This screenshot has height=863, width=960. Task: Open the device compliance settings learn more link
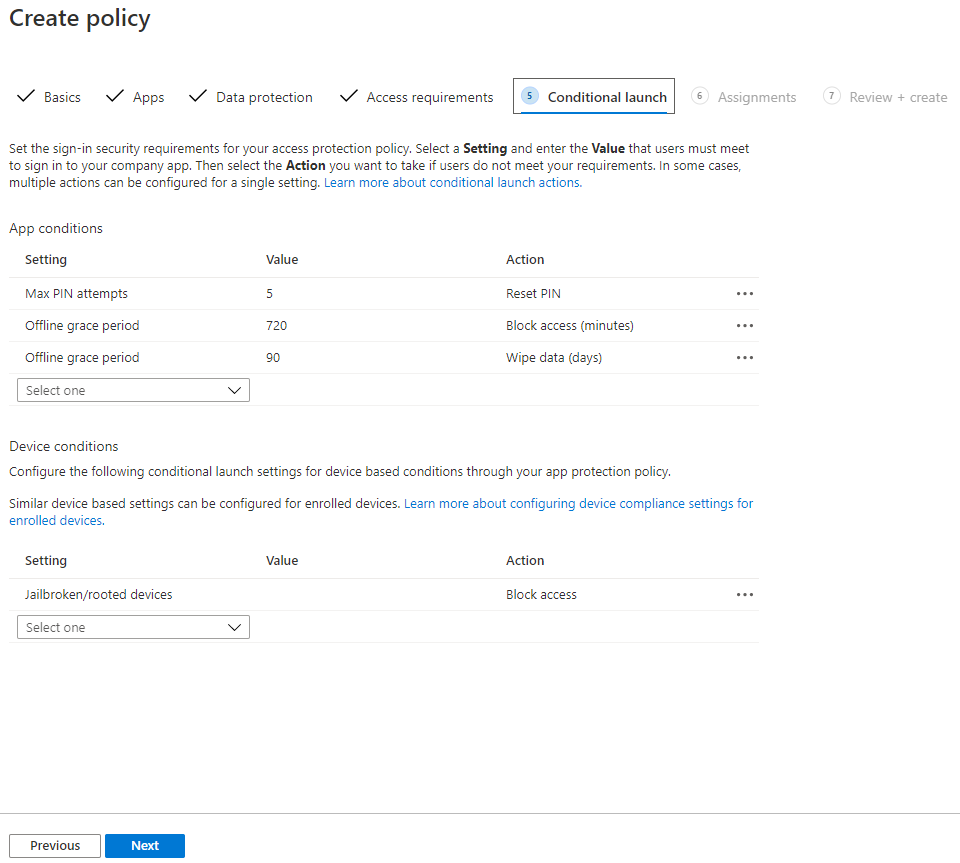(578, 503)
